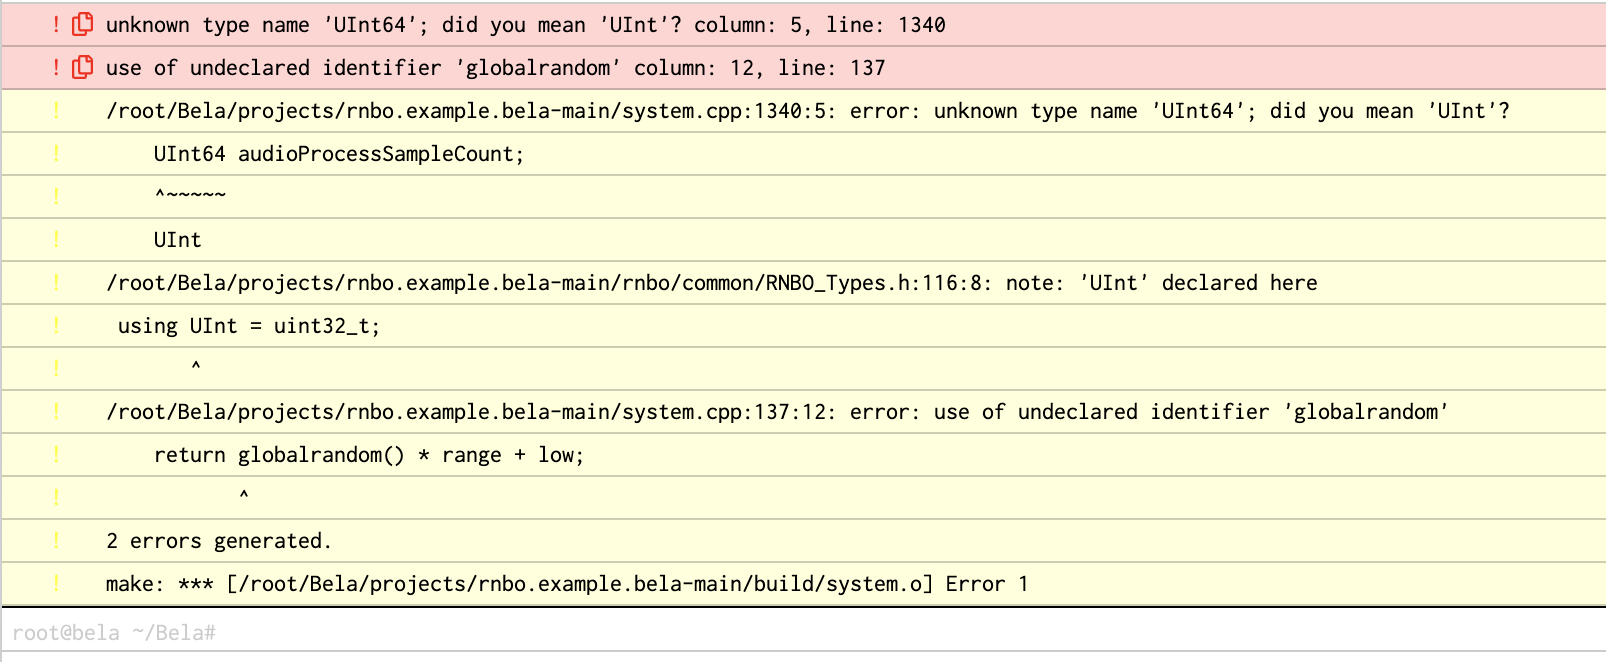1606x662 pixels.
Task: Click the system.cpp:137:12 error path line
Action: [x=777, y=412]
